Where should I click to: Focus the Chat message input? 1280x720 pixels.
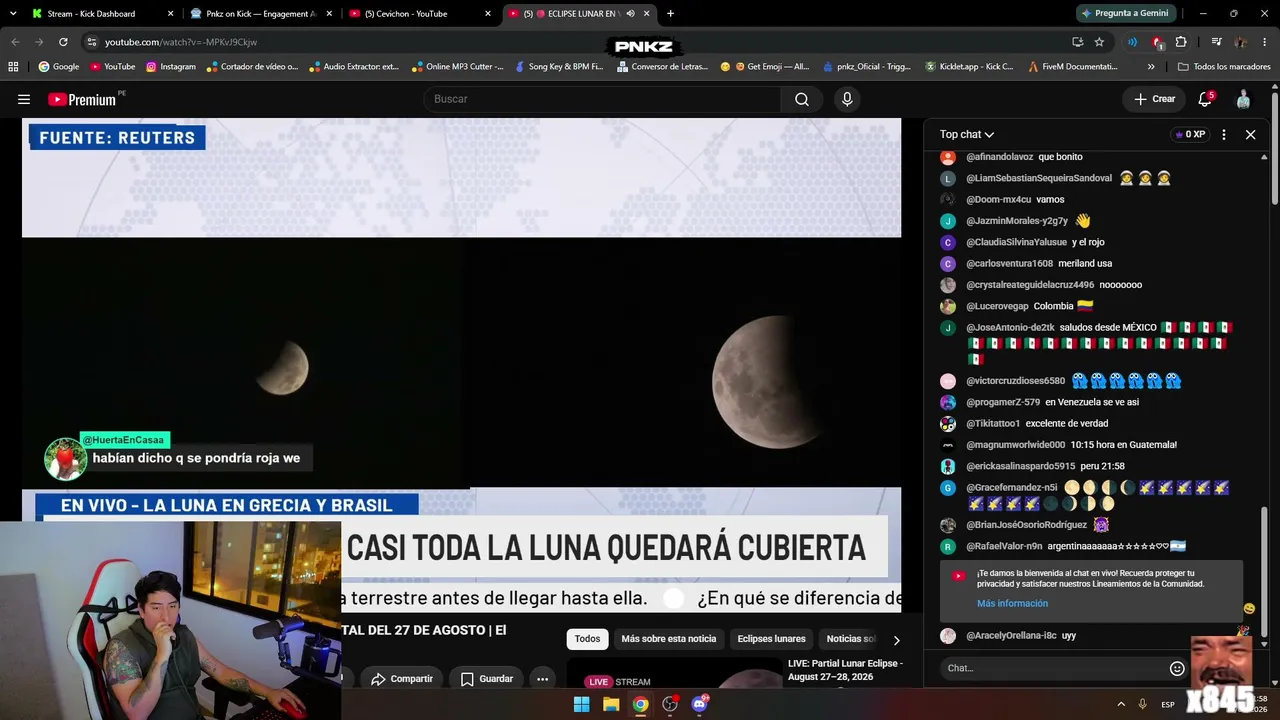[1053, 668]
